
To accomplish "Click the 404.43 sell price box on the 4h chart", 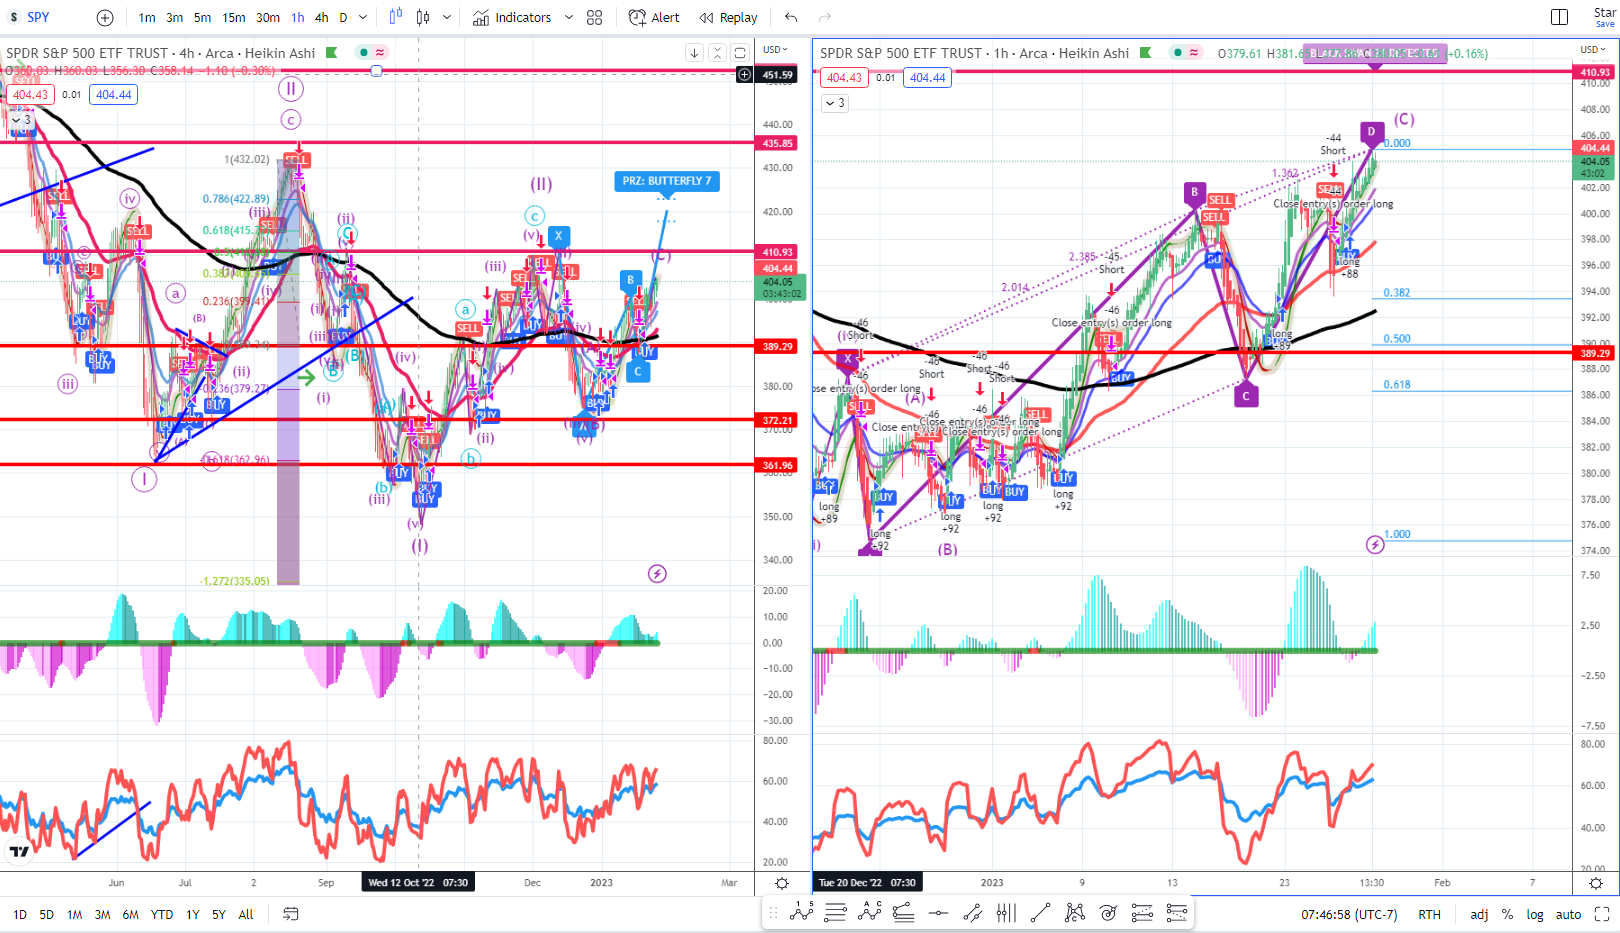I will [30, 95].
